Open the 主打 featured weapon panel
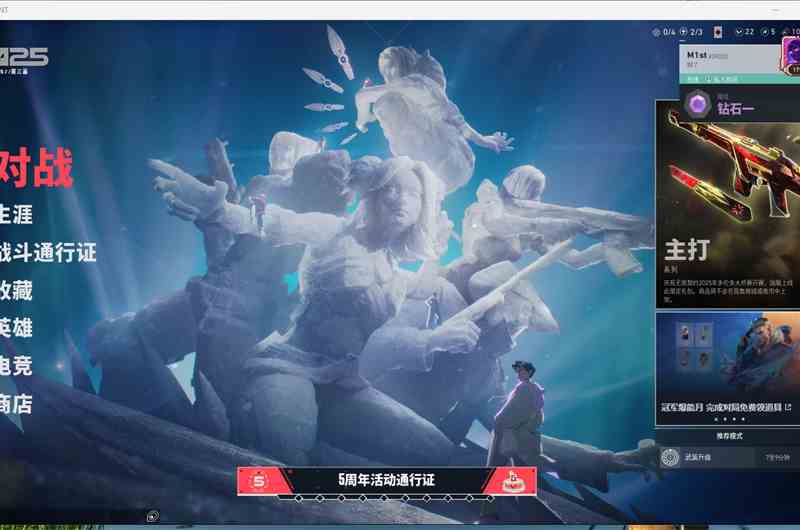Screen dimensions: 800x530 (728, 204)
